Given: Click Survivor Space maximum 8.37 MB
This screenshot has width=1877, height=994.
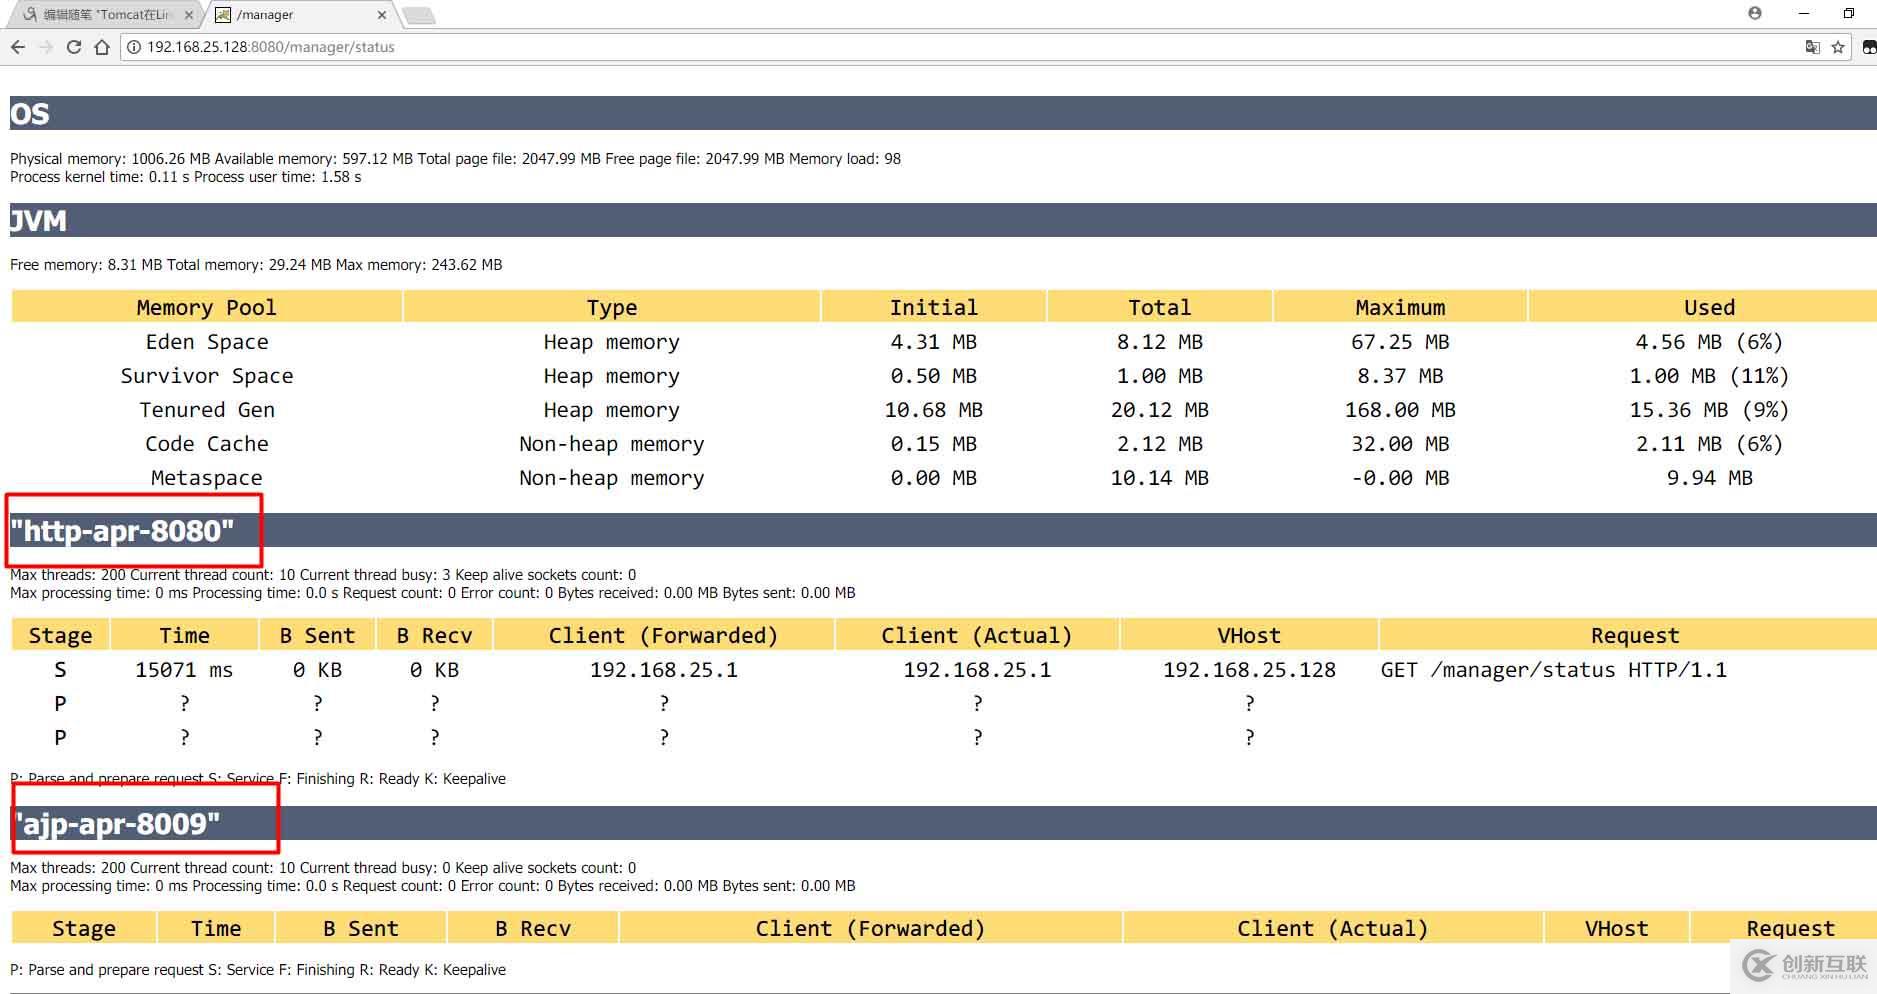Looking at the screenshot, I should click(1400, 376).
